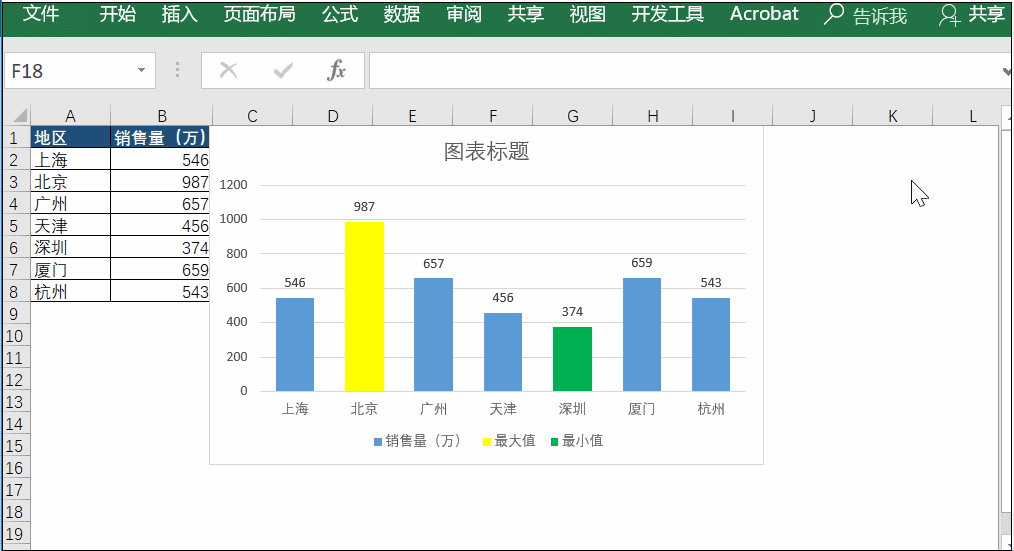Open the 文件 menu tab
1014x551 pixels.
[40, 14]
